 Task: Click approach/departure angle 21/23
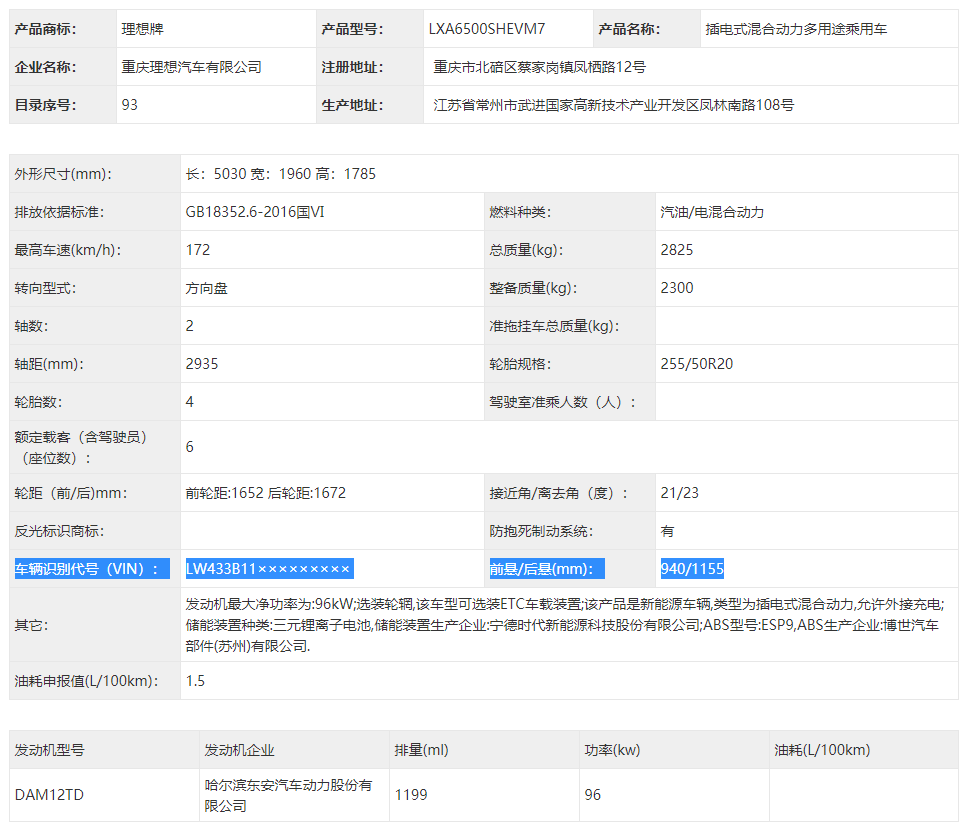pos(680,493)
